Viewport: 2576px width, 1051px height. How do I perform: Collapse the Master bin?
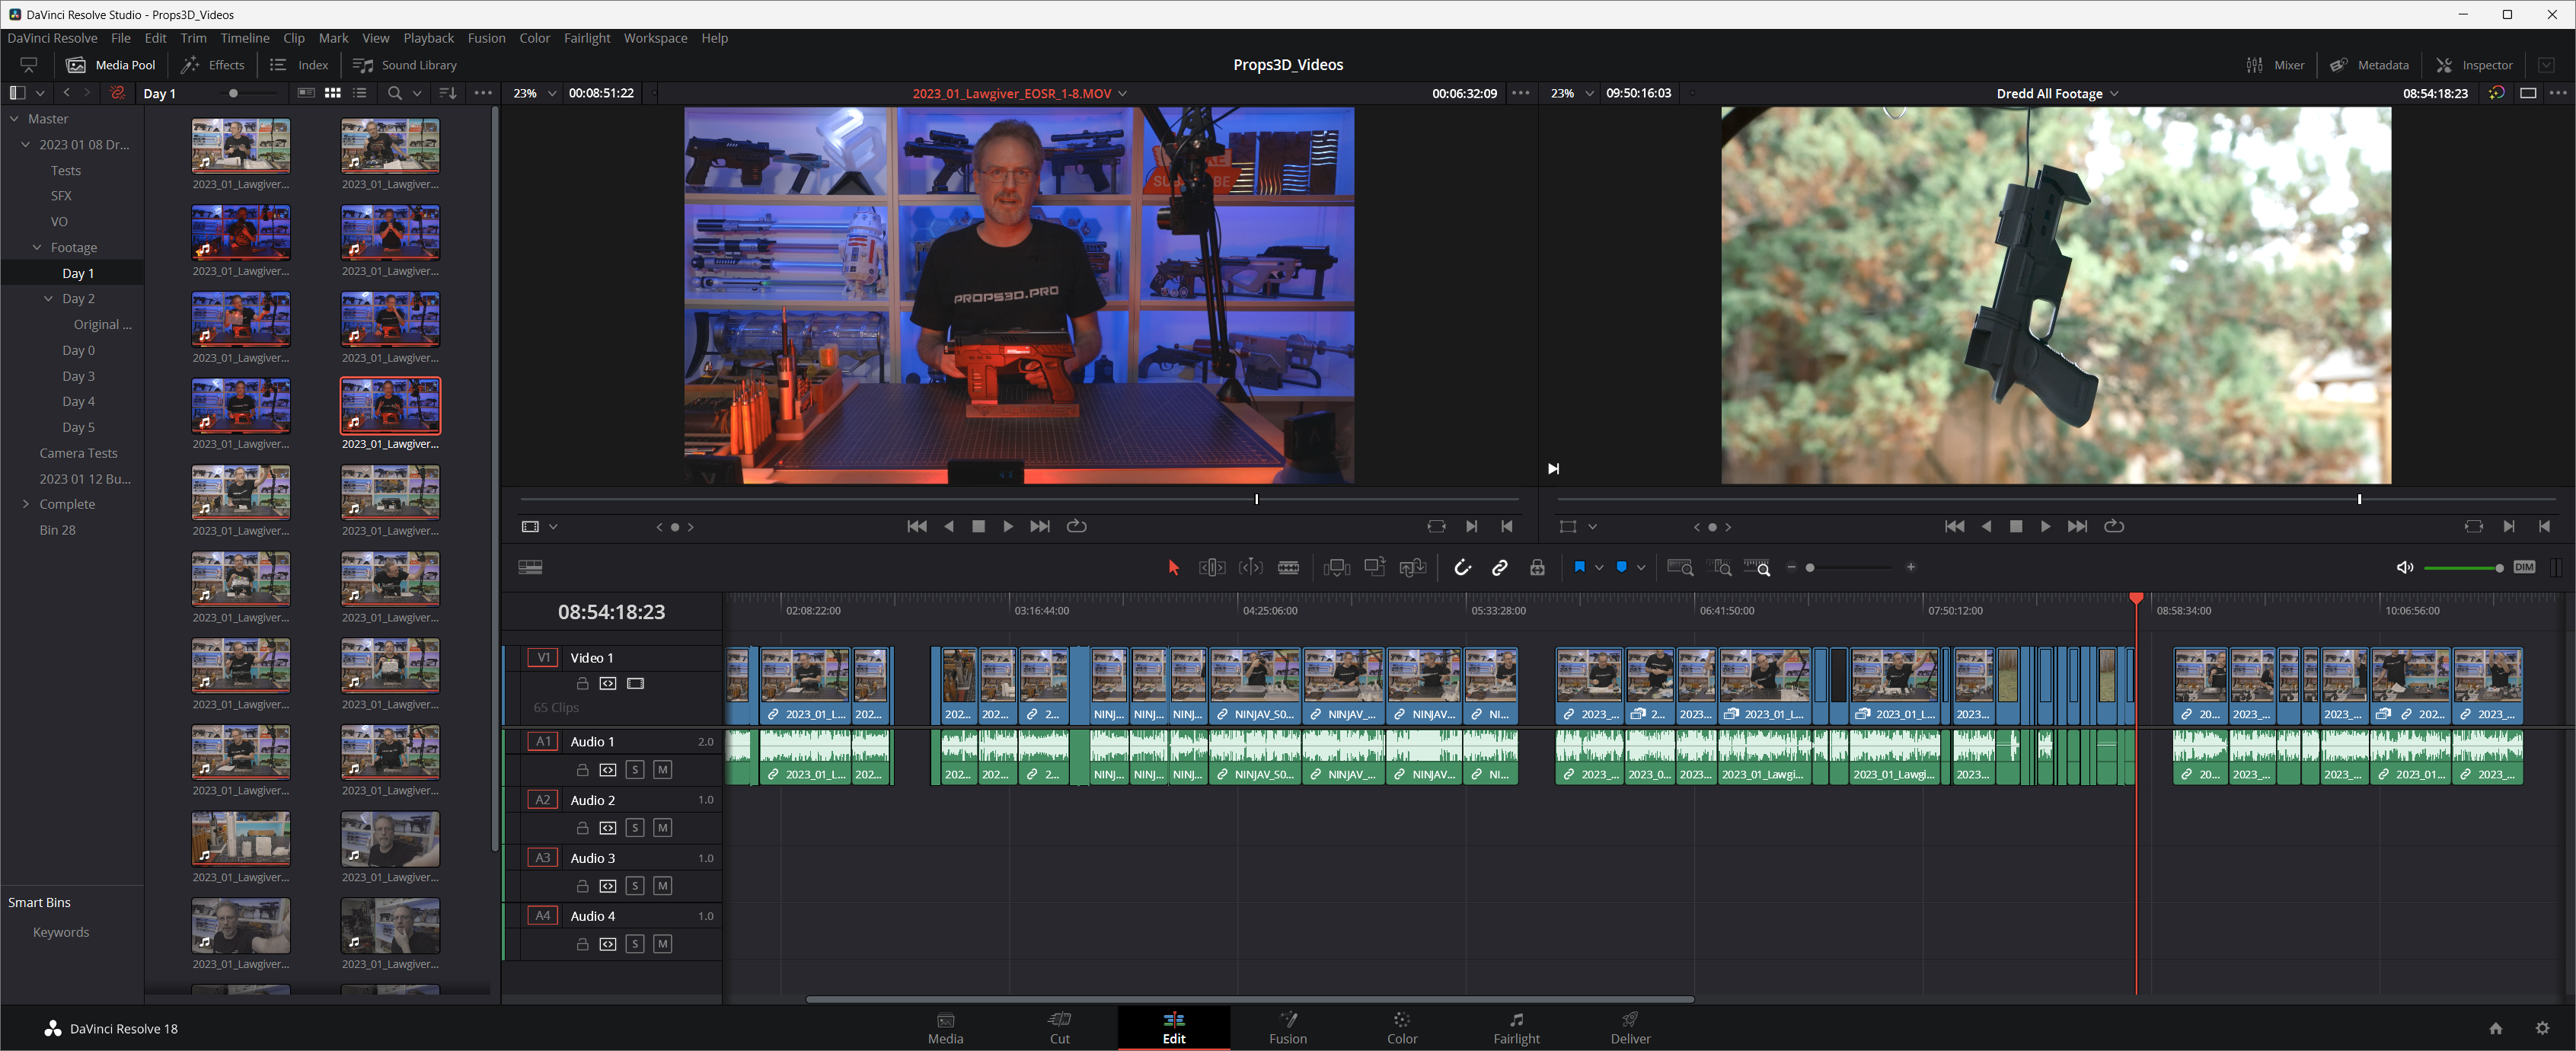point(14,119)
